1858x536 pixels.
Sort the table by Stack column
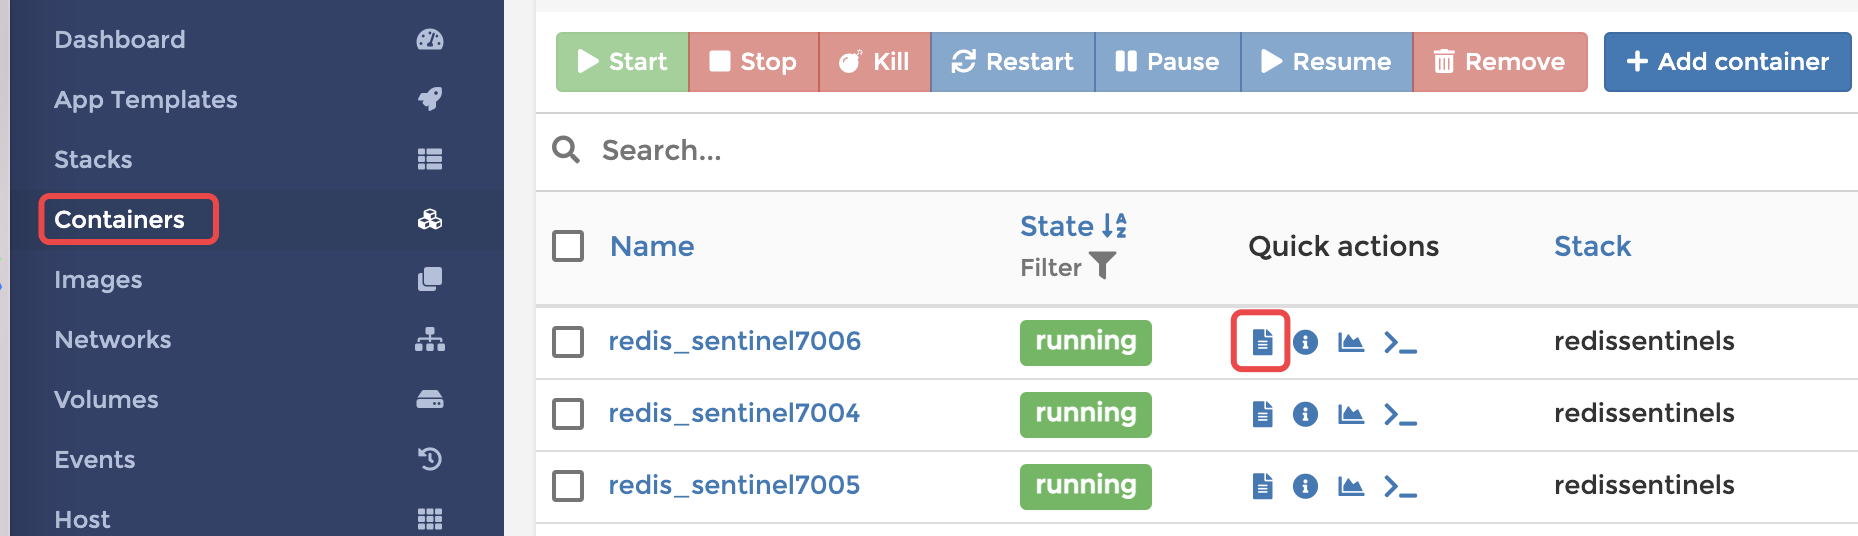1592,246
